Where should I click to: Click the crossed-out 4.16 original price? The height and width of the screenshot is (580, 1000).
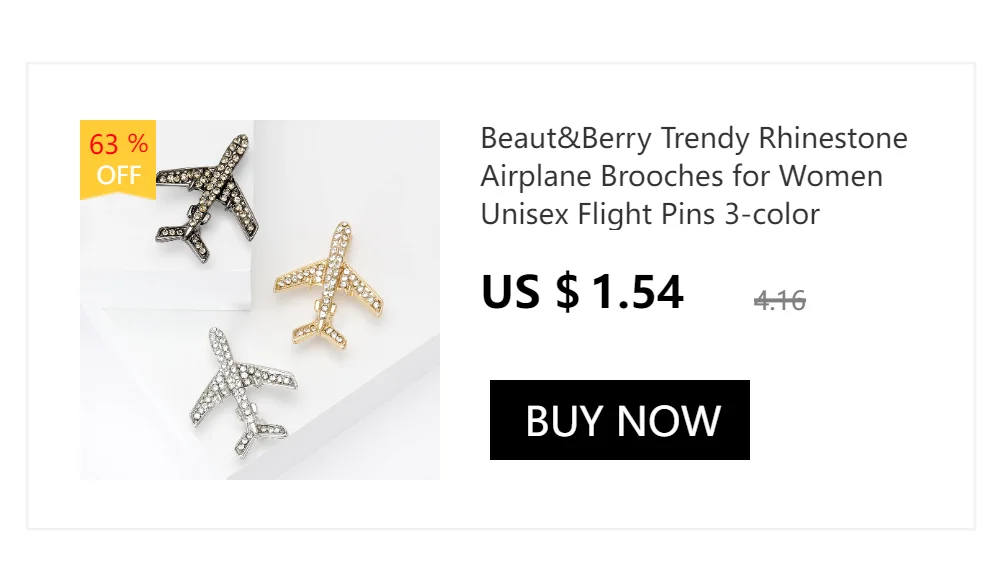[780, 300]
